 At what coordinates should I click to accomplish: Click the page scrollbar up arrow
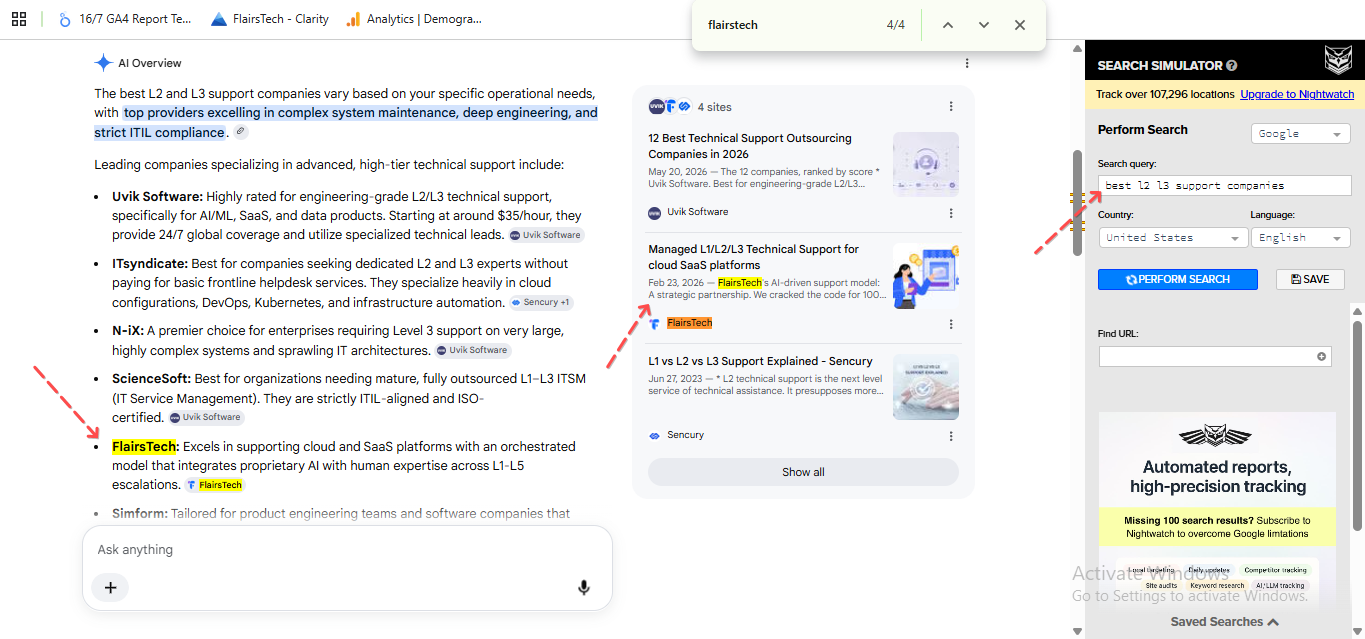[1077, 47]
